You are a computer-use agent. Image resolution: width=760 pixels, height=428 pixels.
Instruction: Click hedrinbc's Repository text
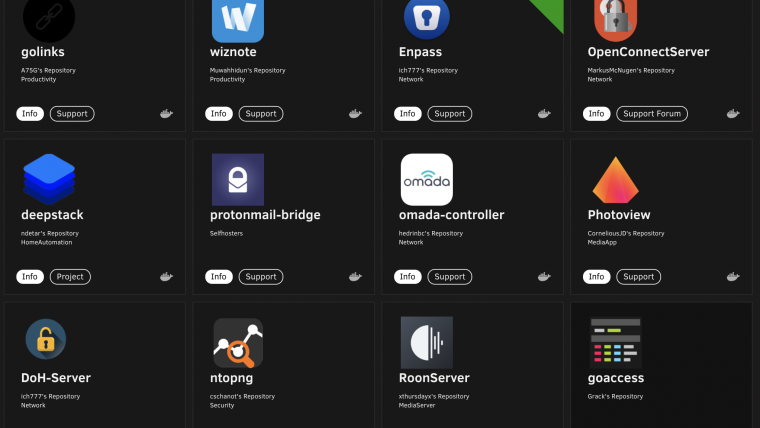click(431, 233)
